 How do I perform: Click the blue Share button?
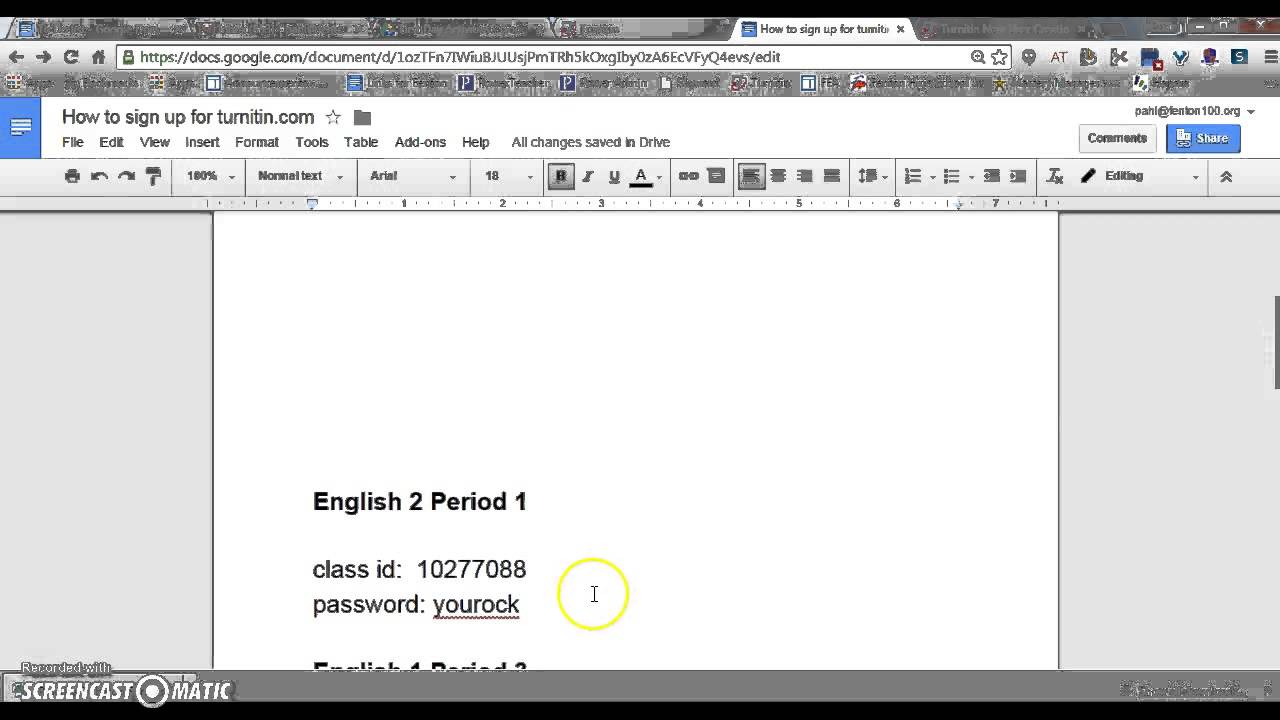[x=1203, y=138]
